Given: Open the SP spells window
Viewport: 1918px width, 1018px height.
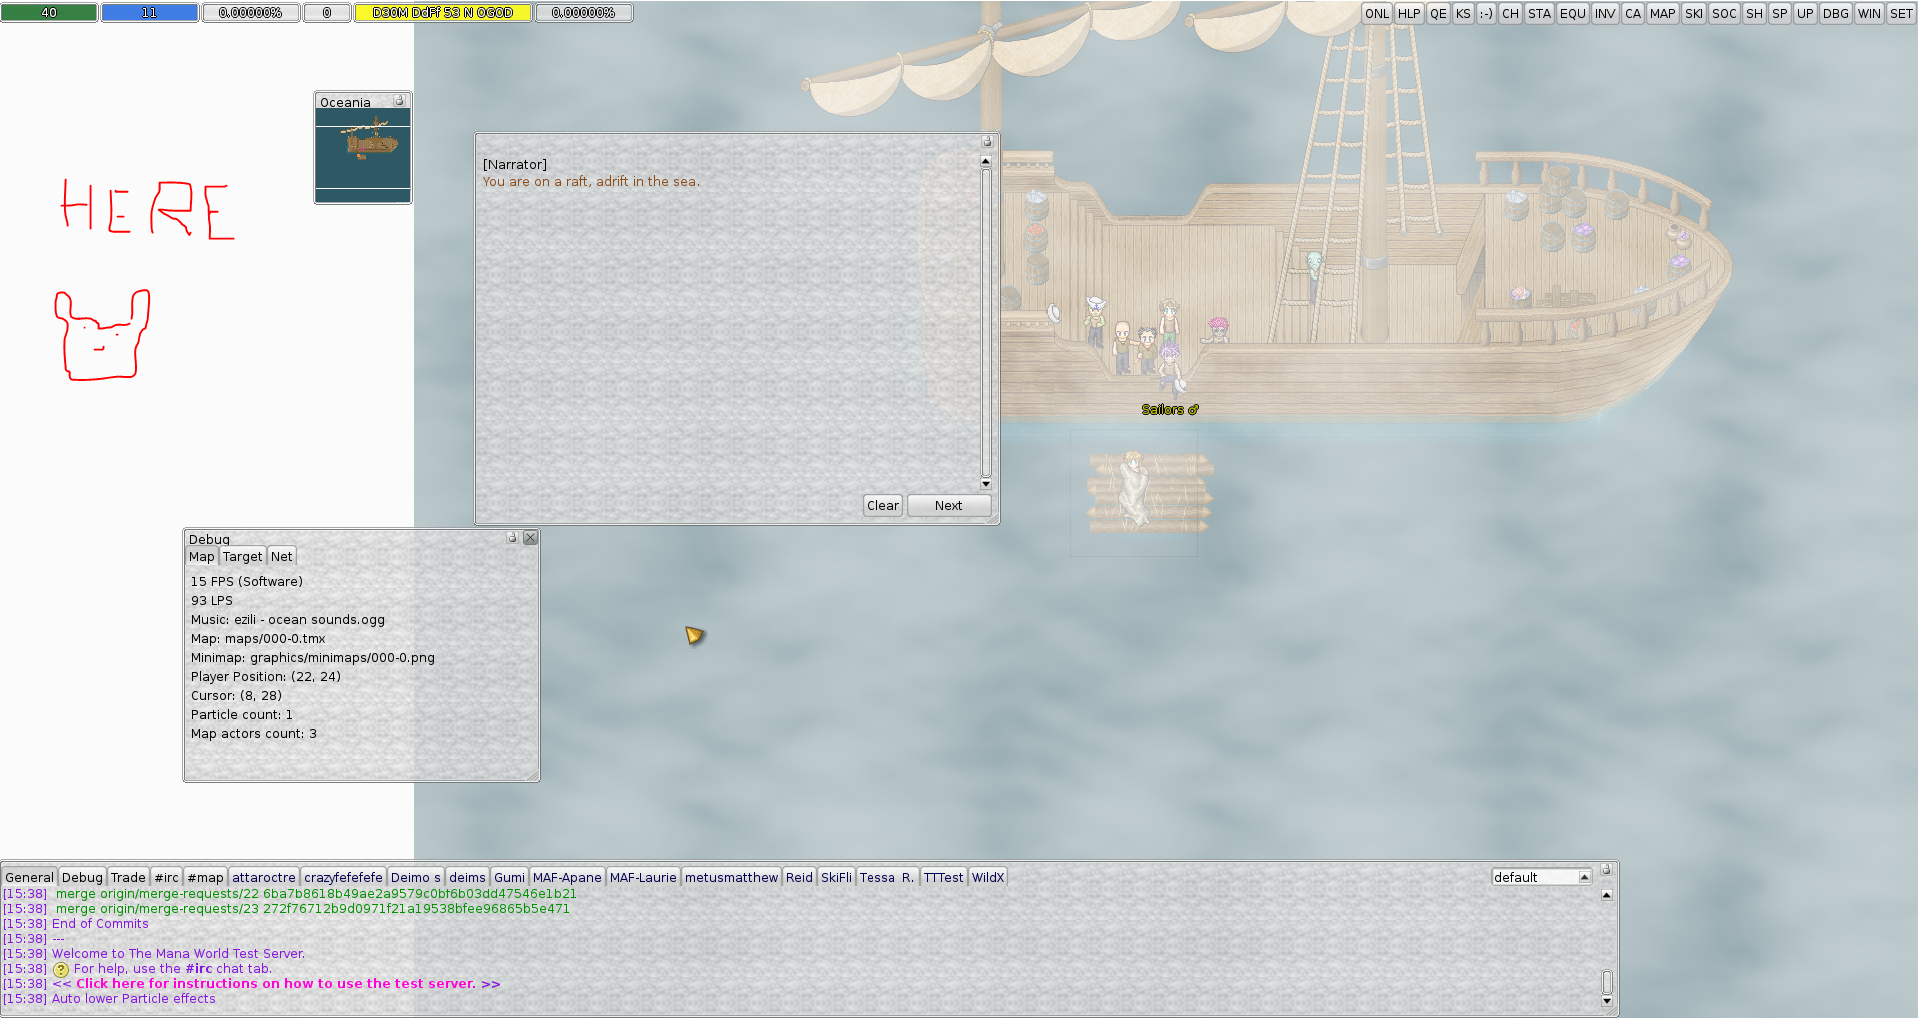Looking at the screenshot, I should point(1780,13).
